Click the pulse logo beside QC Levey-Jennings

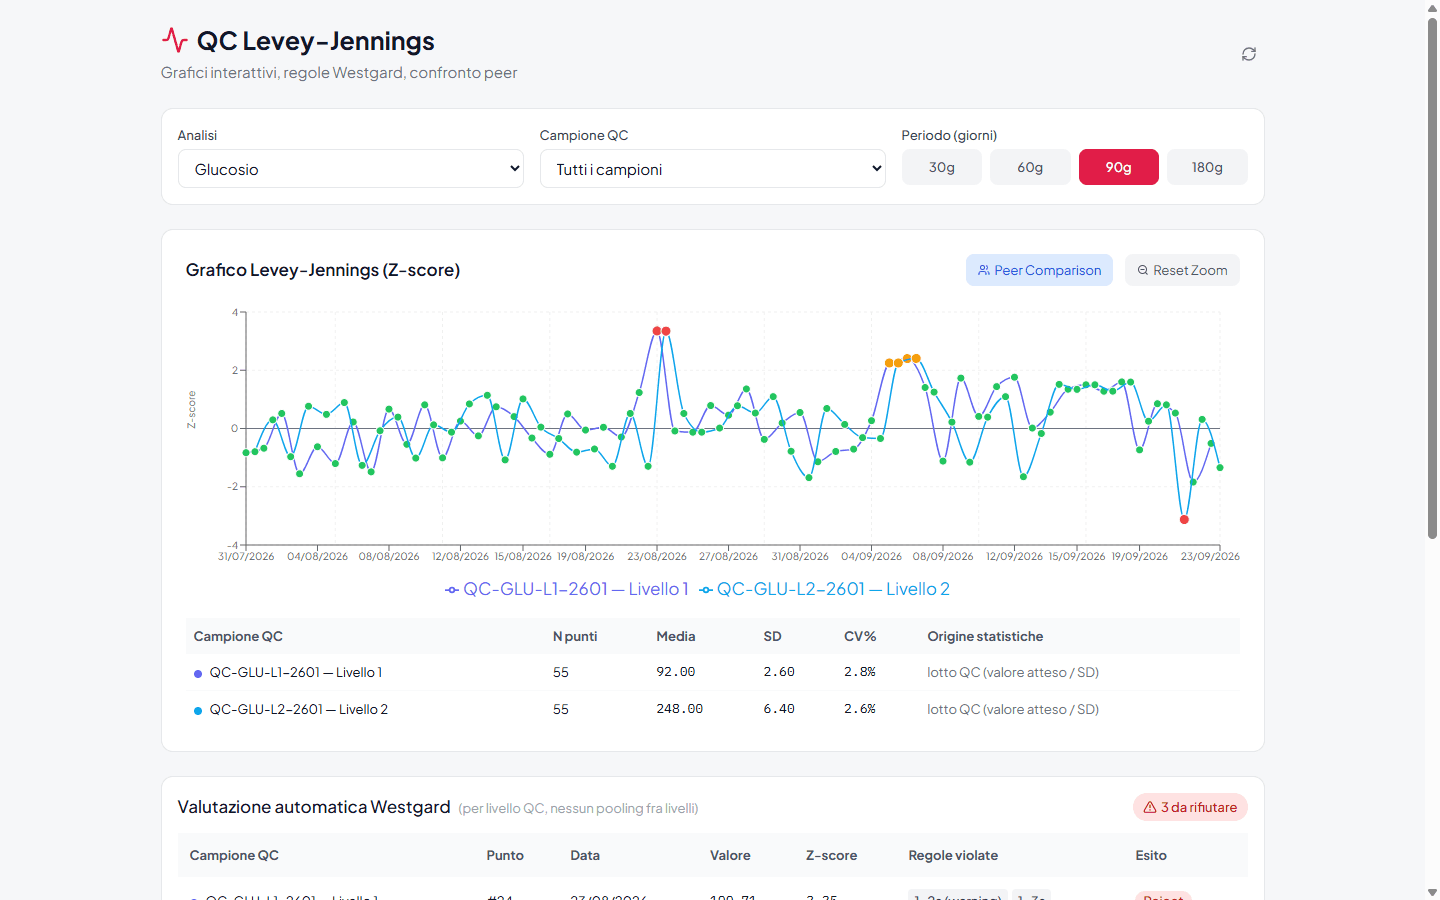click(x=175, y=40)
